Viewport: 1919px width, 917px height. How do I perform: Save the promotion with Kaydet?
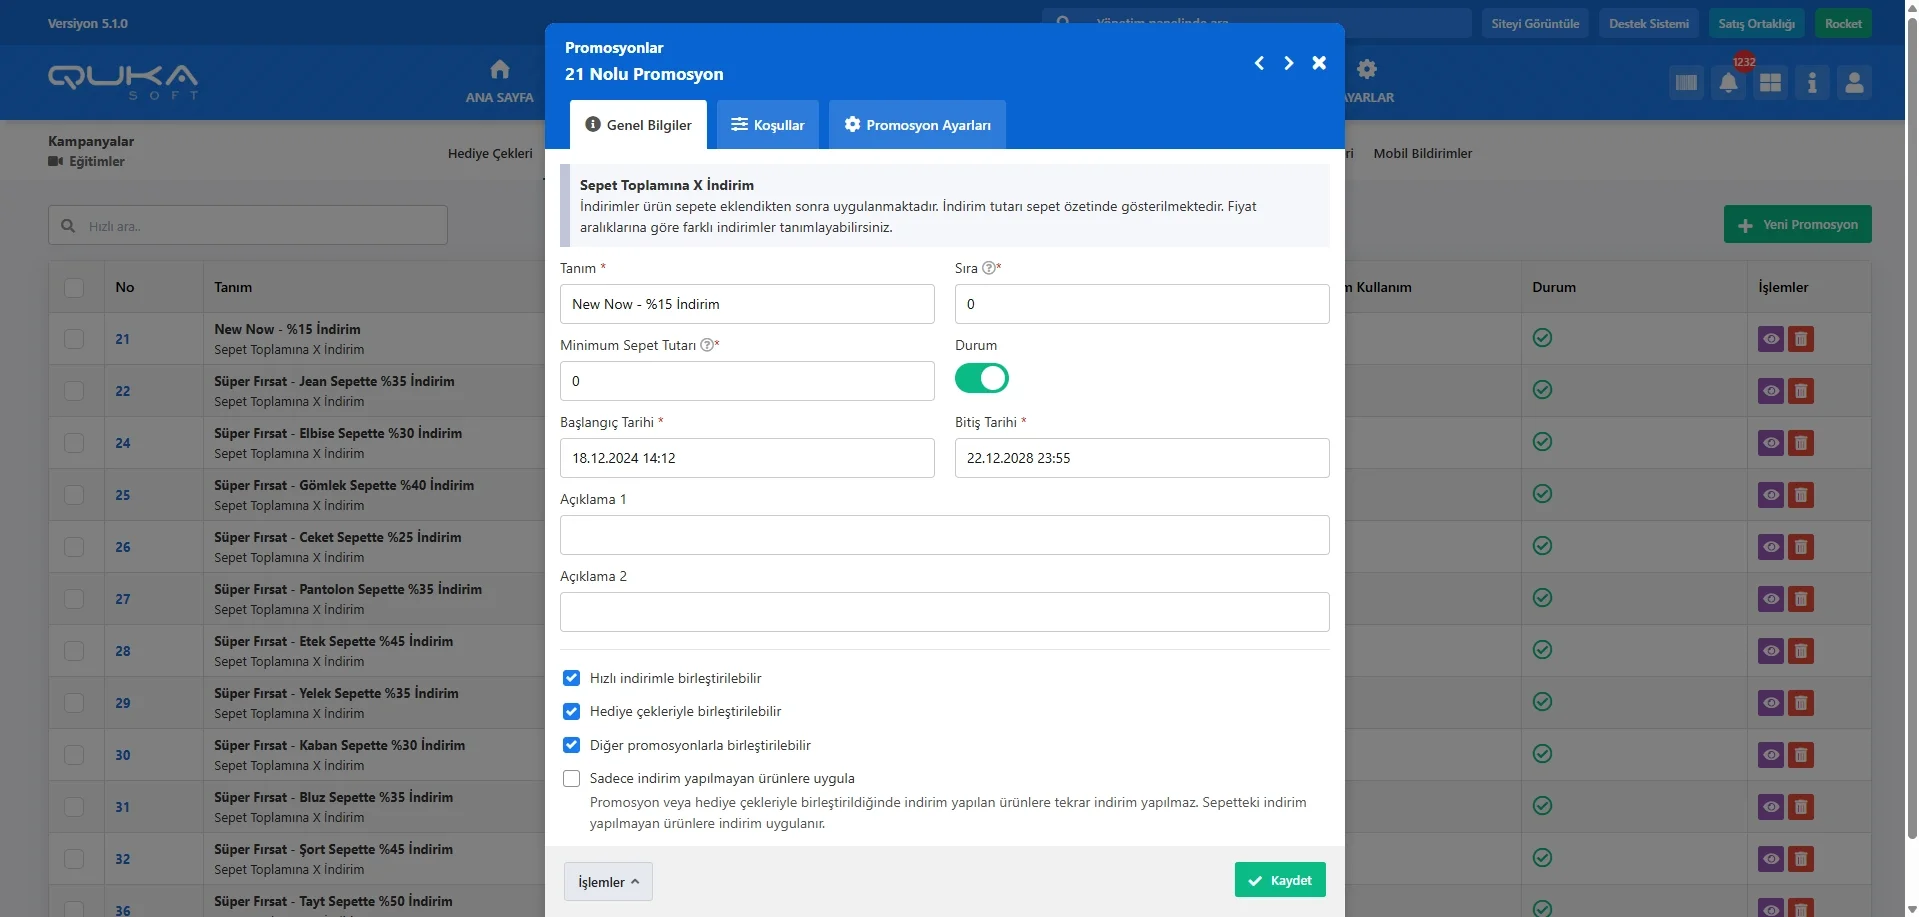click(x=1279, y=880)
